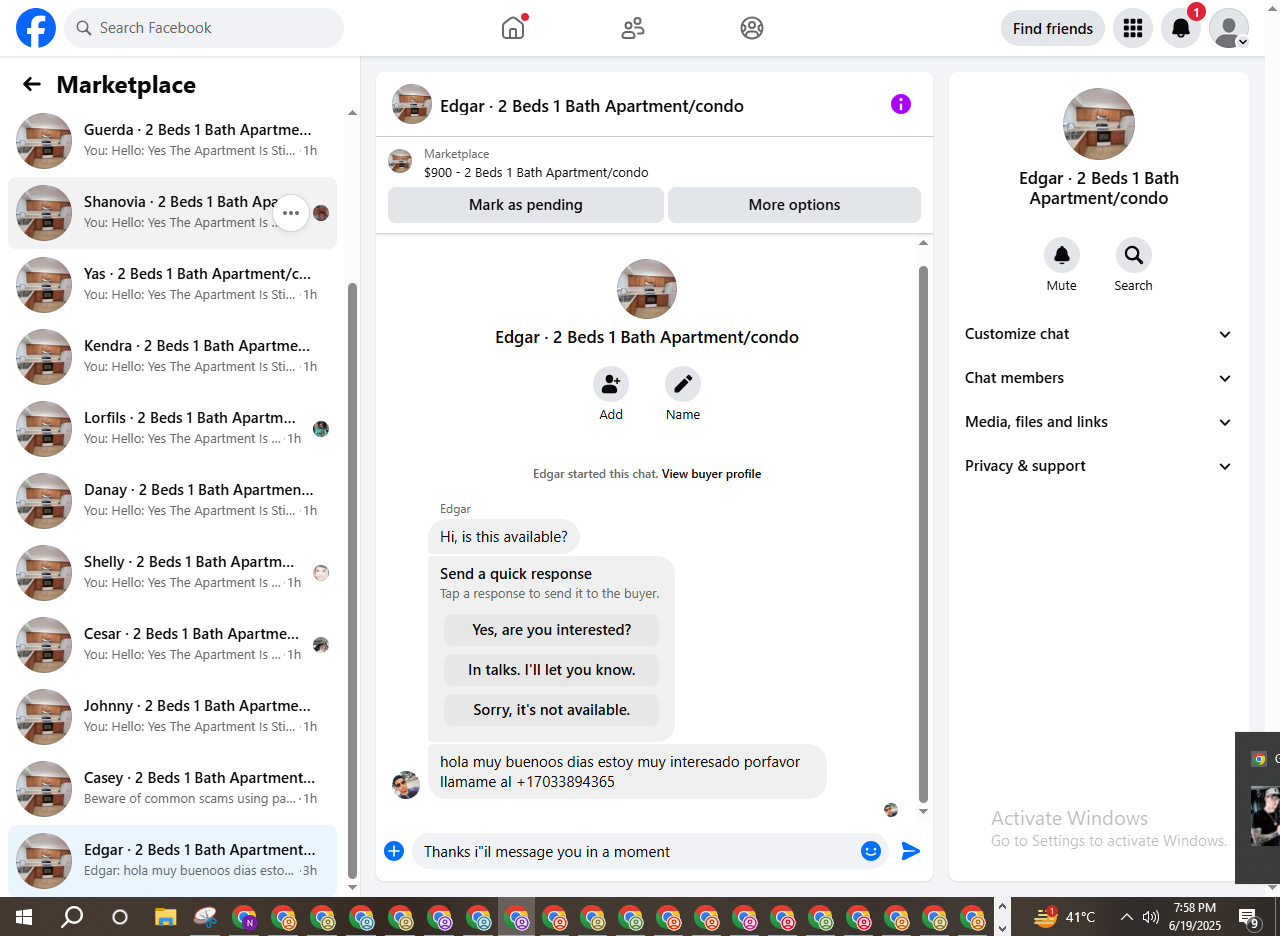The width and height of the screenshot is (1280, 936).
Task: Open File Explorer from the taskbar
Action: point(165,916)
